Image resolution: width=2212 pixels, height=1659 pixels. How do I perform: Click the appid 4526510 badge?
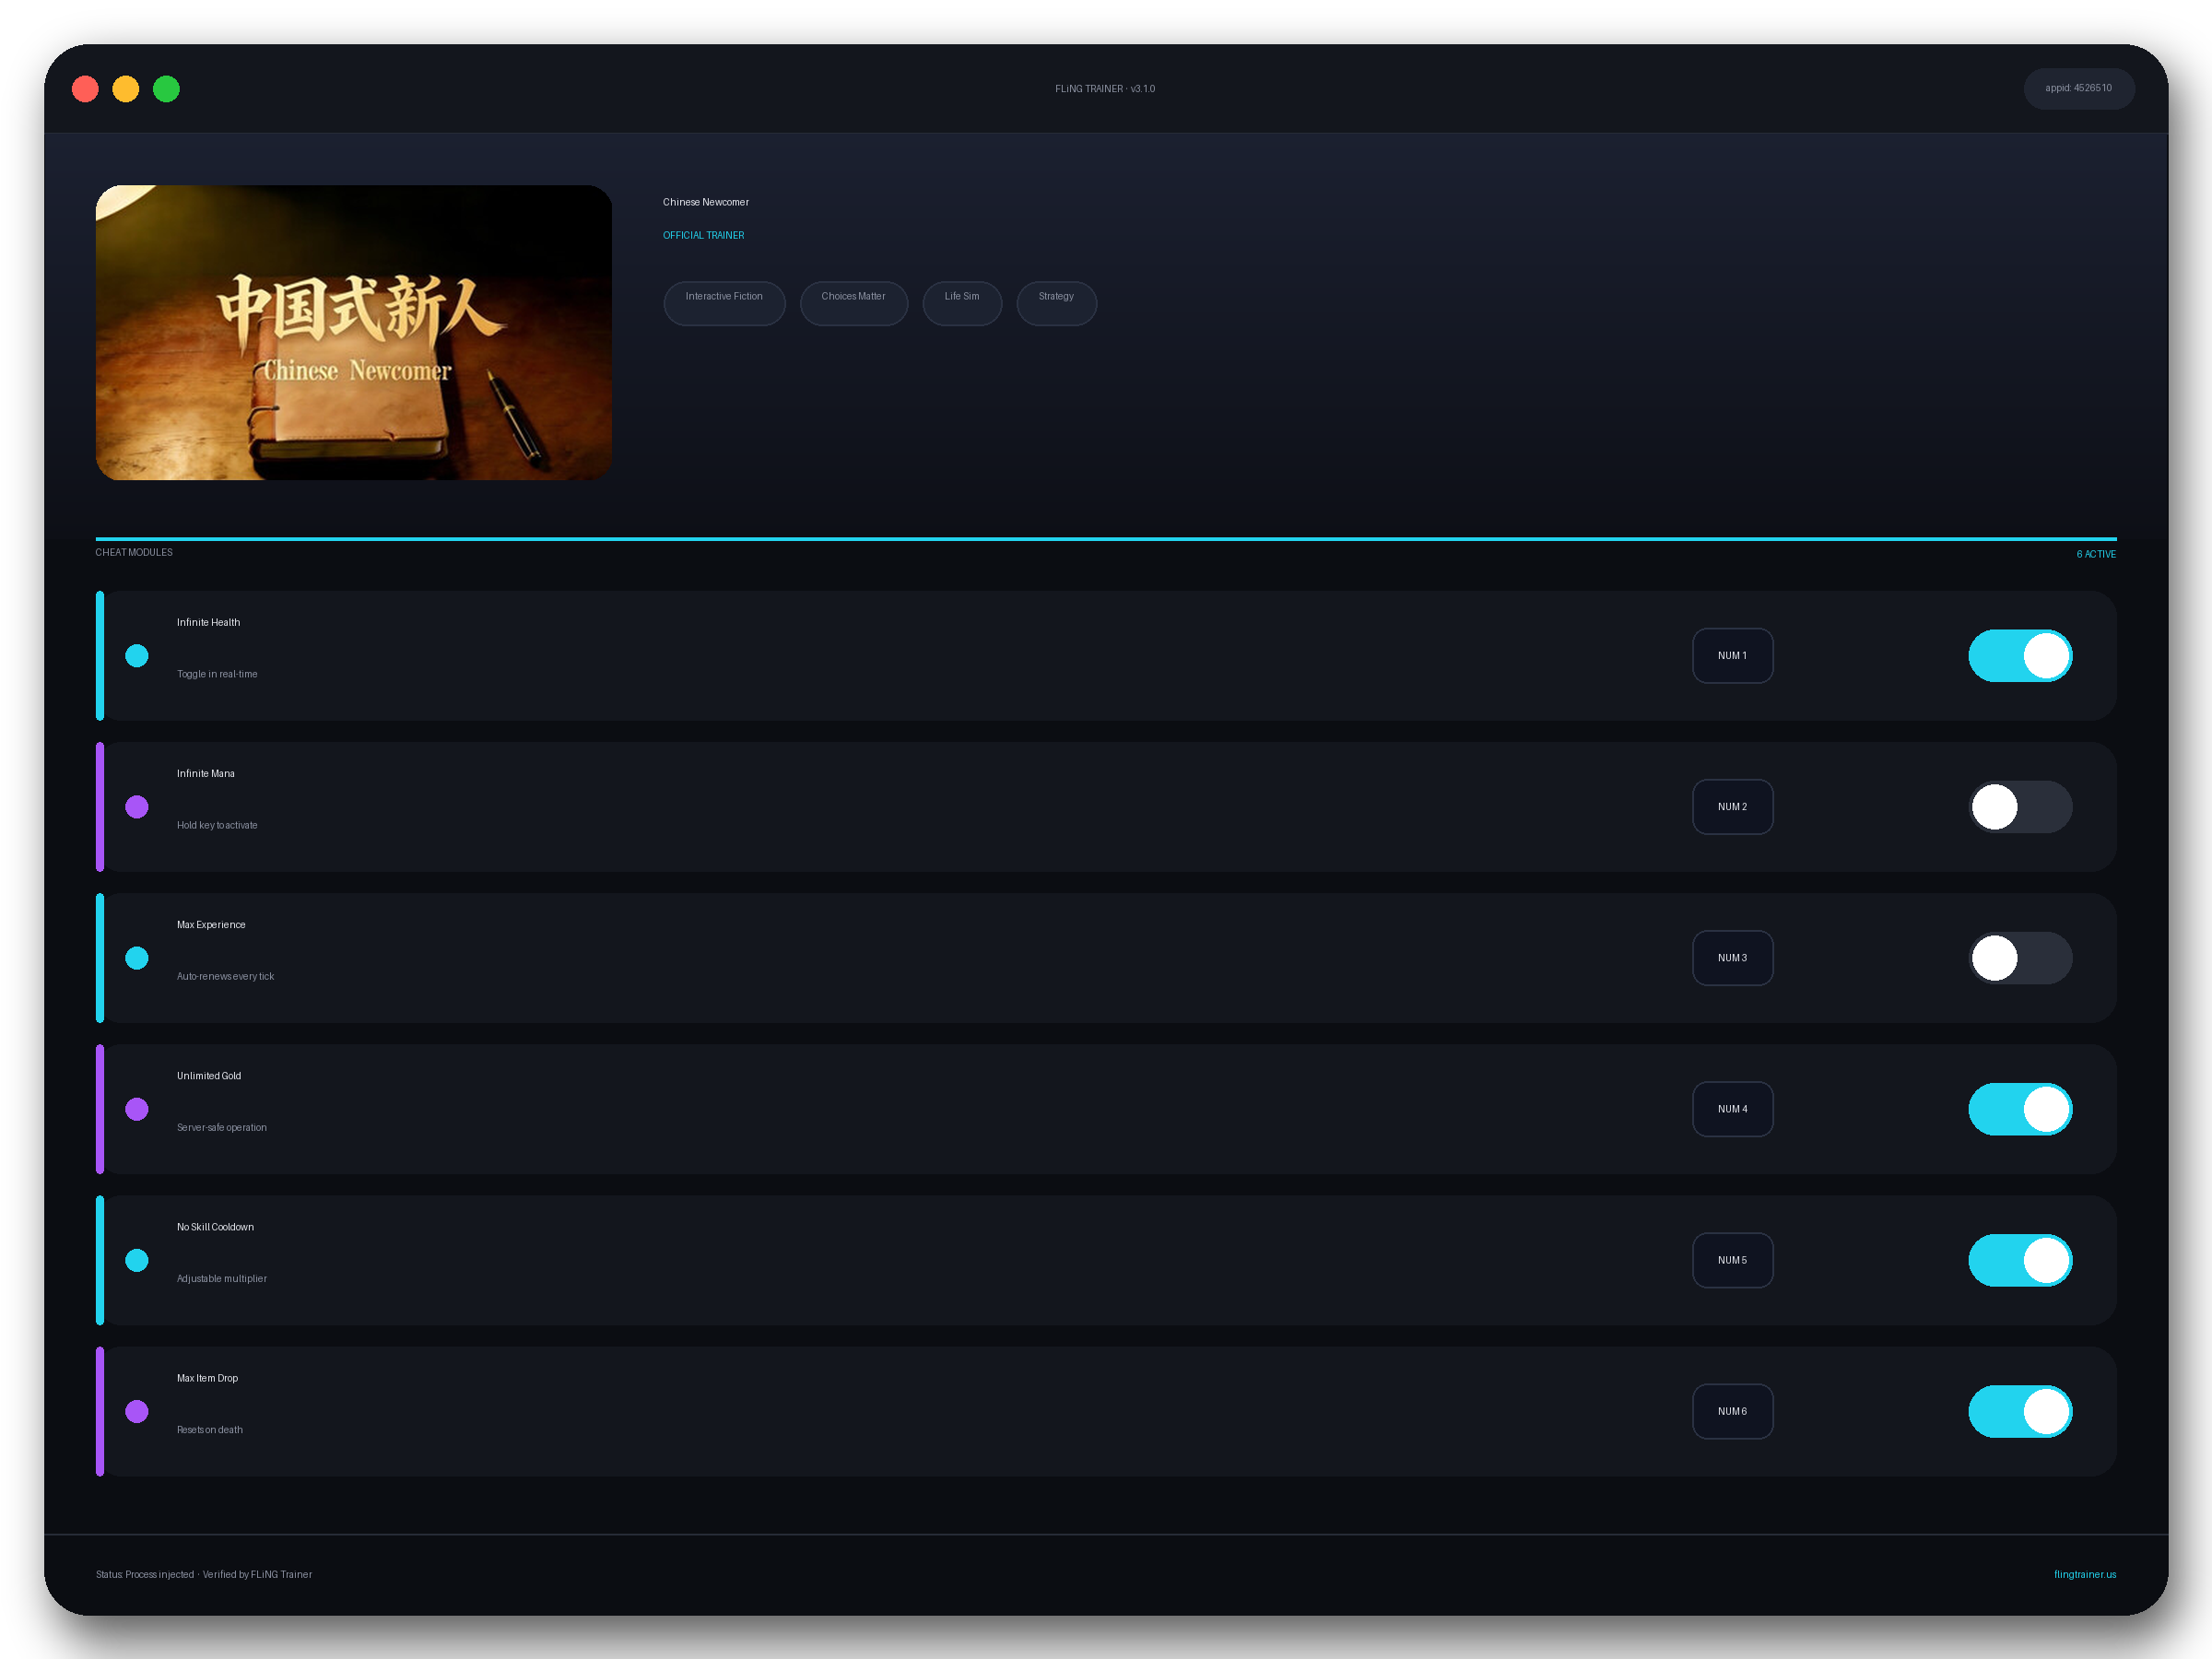click(2078, 88)
